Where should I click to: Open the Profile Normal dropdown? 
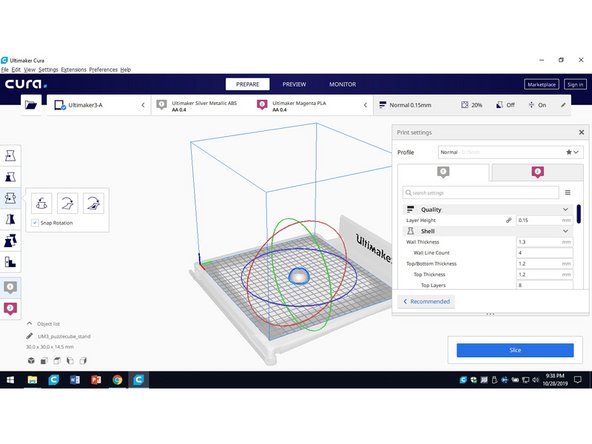pos(510,152)
